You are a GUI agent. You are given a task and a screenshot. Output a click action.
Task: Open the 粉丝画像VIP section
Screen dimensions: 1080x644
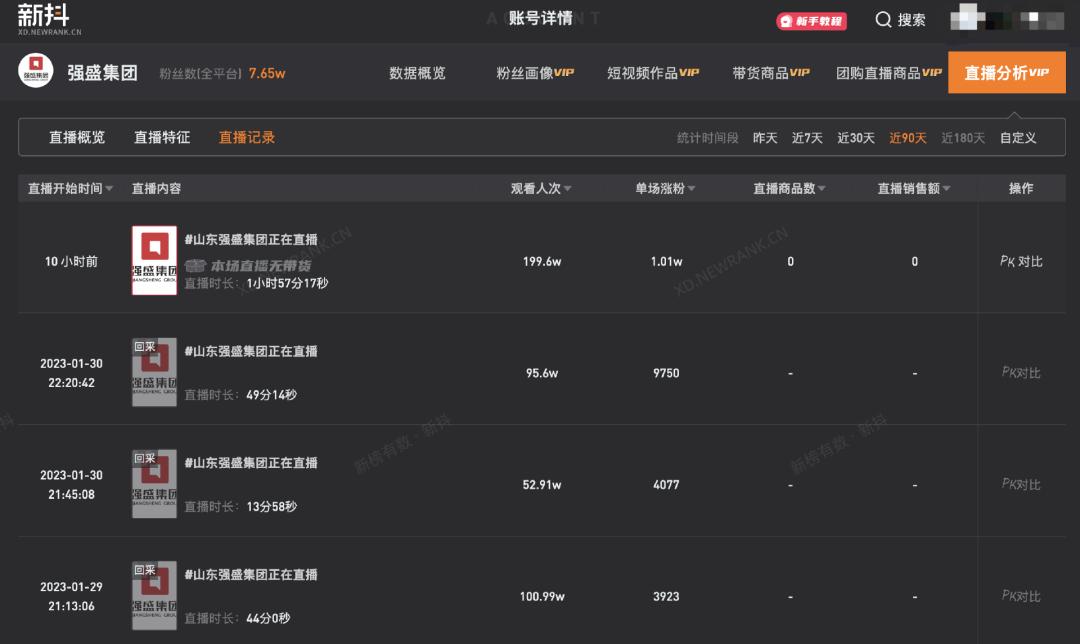coord(534,72)
